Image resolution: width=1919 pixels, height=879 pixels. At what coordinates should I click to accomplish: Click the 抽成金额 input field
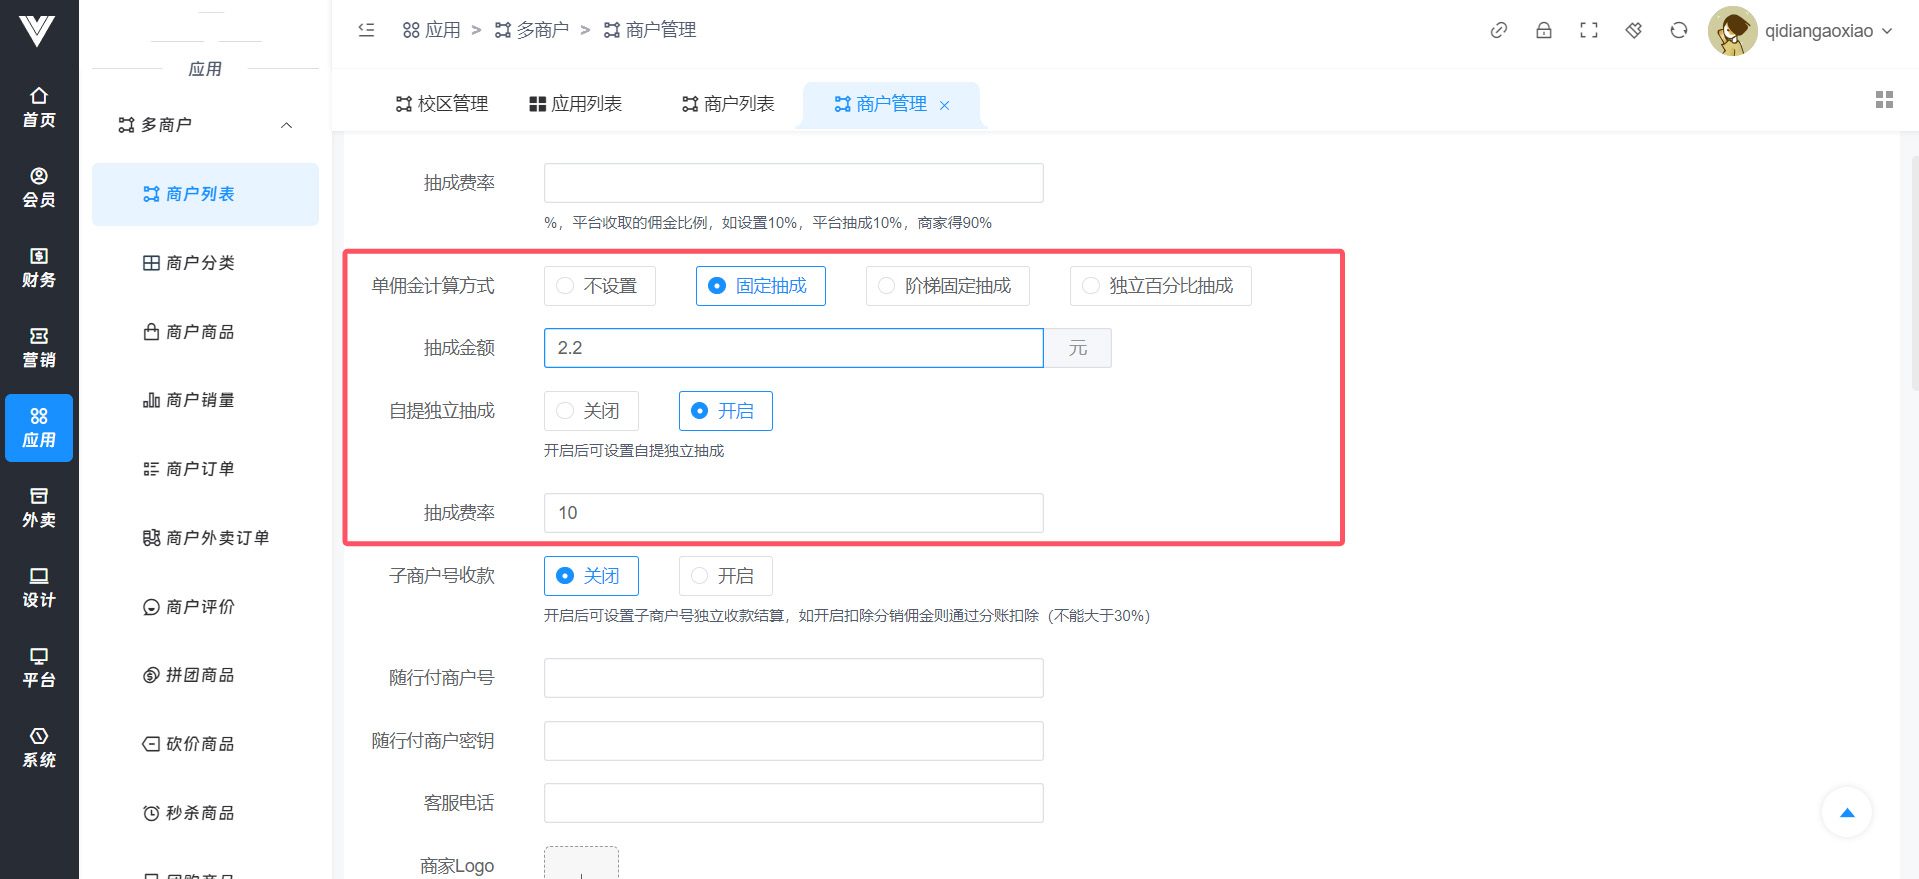pos(793,348)
